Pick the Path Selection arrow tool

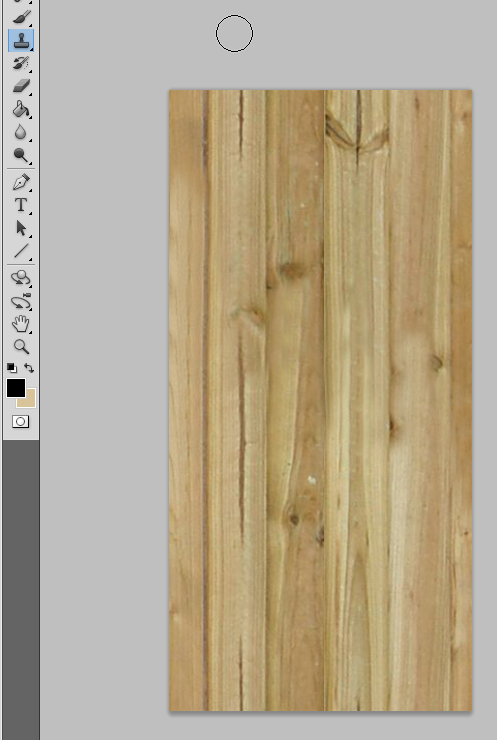(x=21, y=228)
